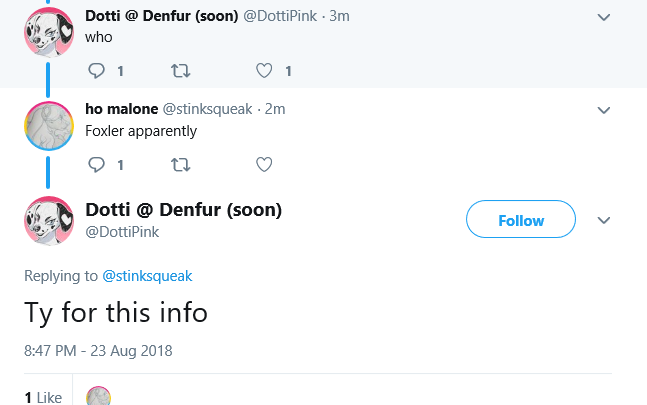Open Dotti's avatar on main tweet

click(x=49, y=221)
